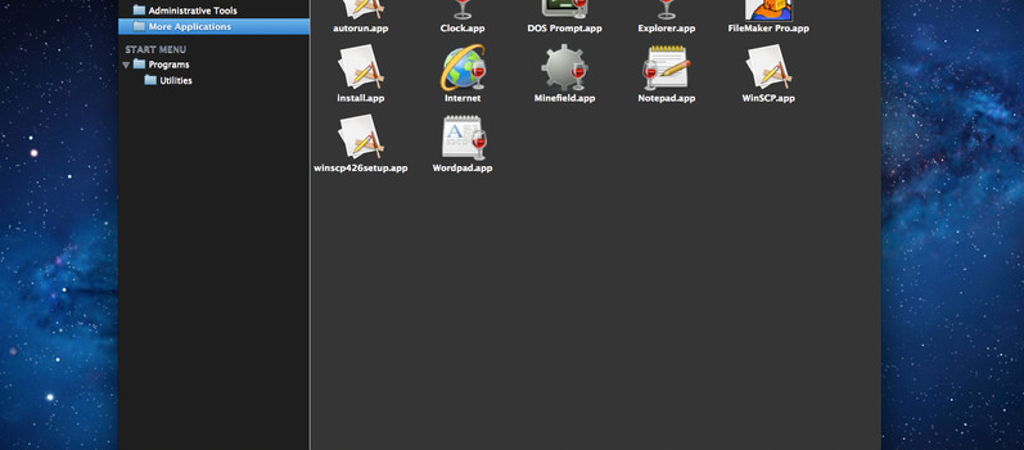
Task: Click the More Applications folder icon
Action: pos(139,27)
